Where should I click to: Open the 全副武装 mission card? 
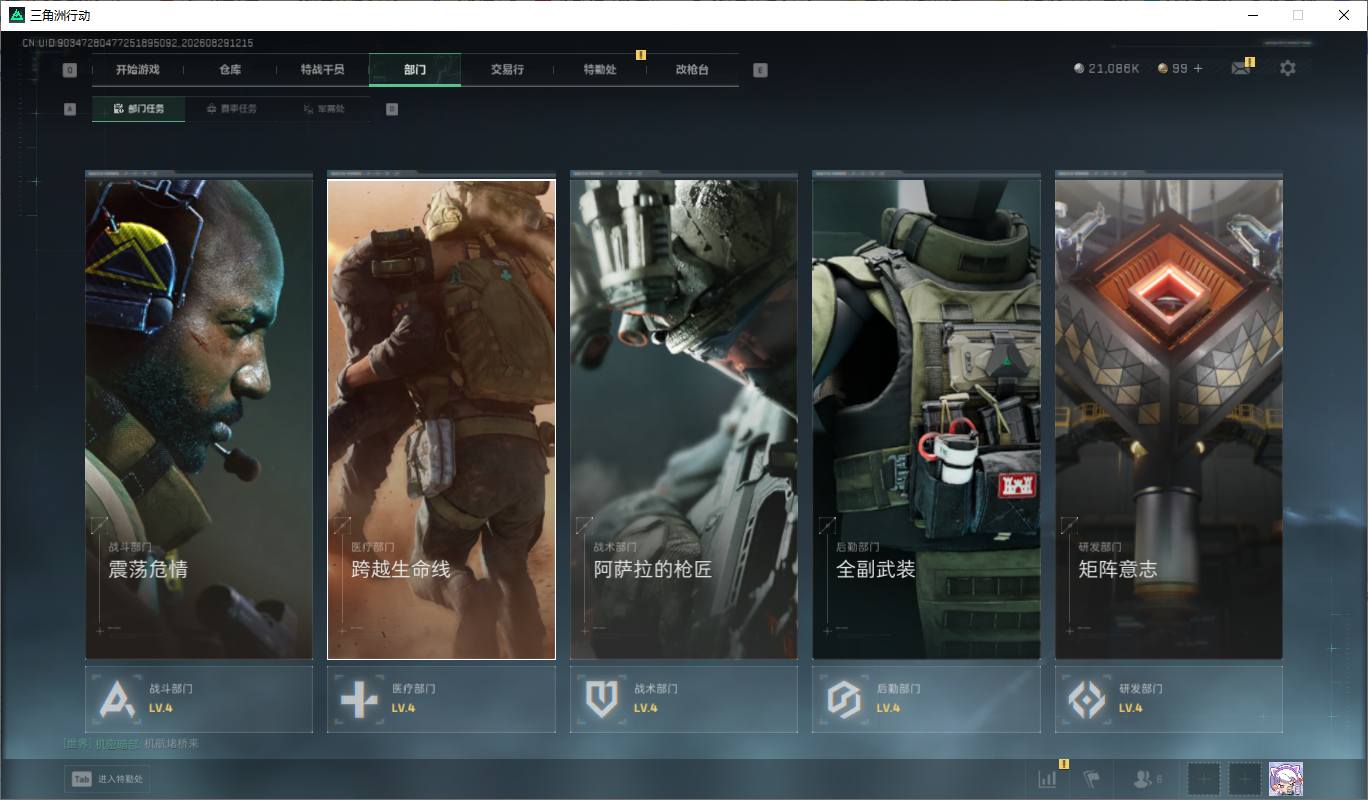[926, 419]
